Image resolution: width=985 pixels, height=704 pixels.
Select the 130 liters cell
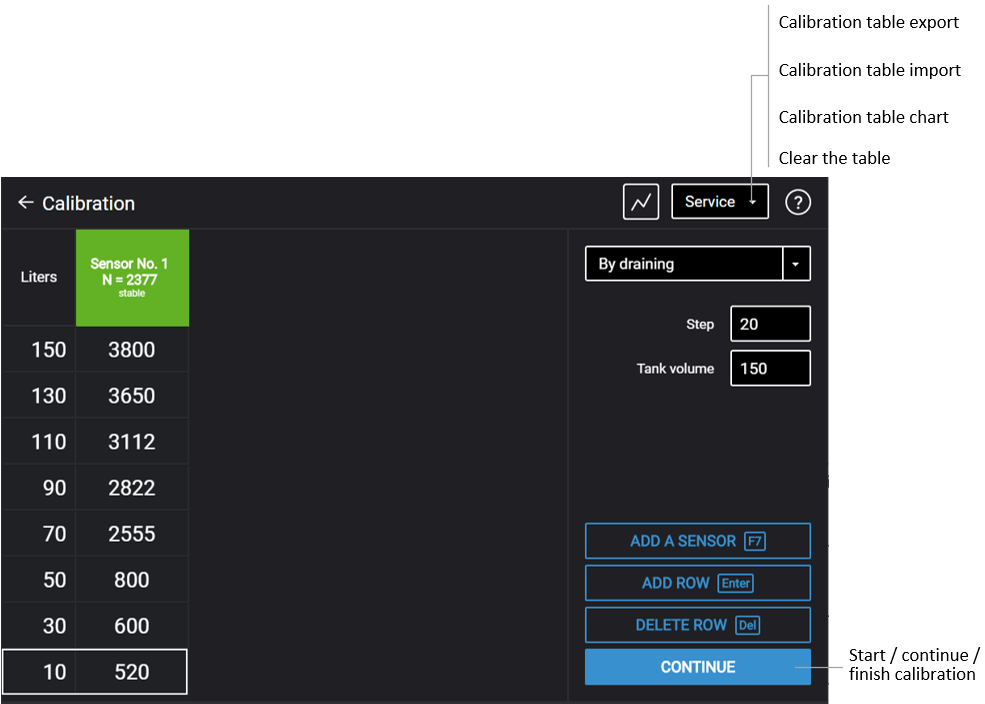coord(39,396)
